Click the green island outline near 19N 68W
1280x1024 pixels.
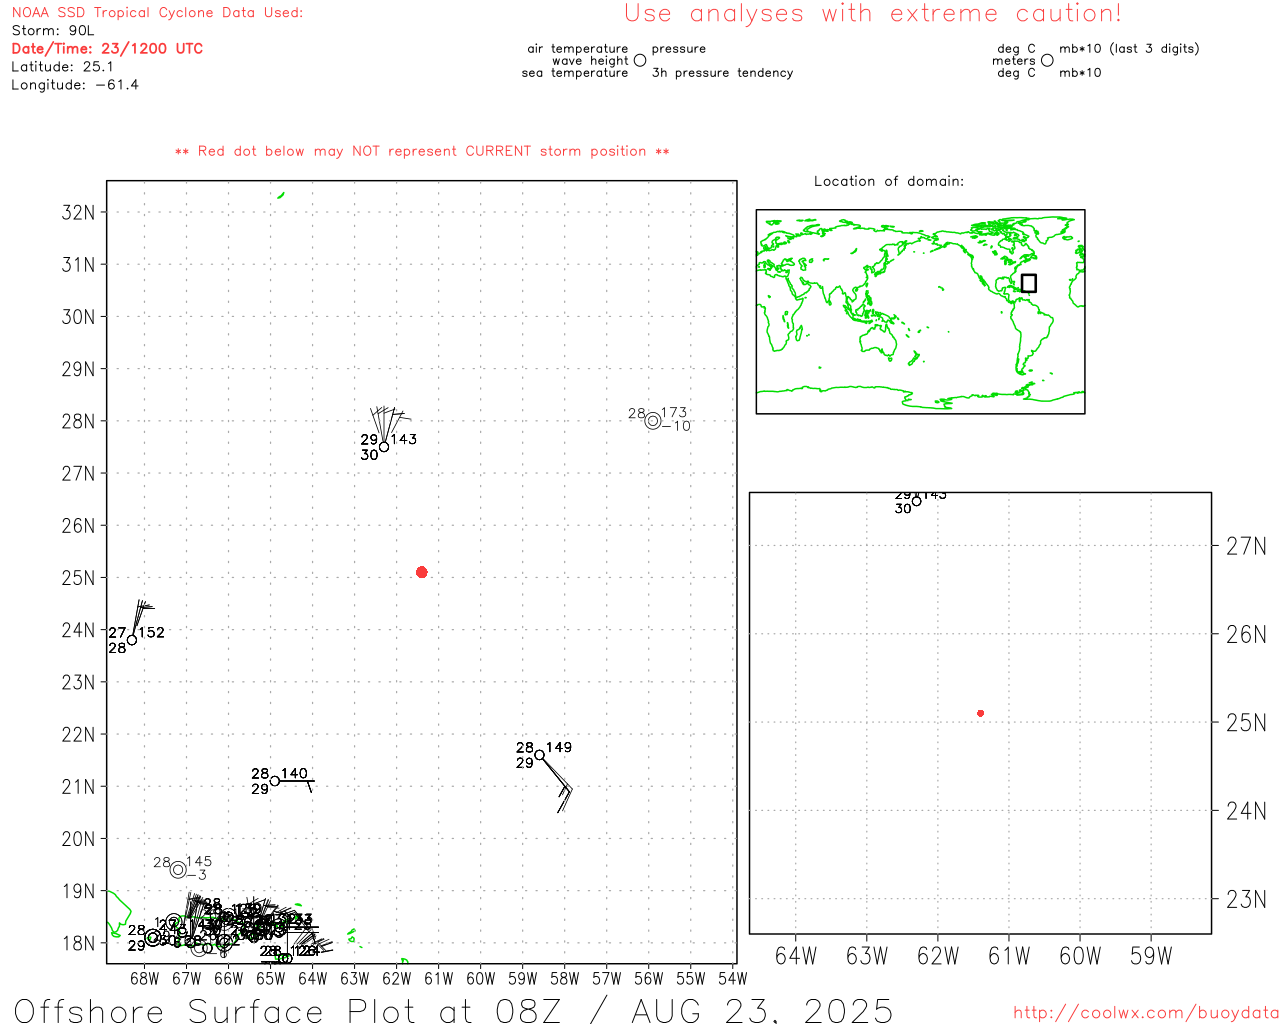click(118, 913)
